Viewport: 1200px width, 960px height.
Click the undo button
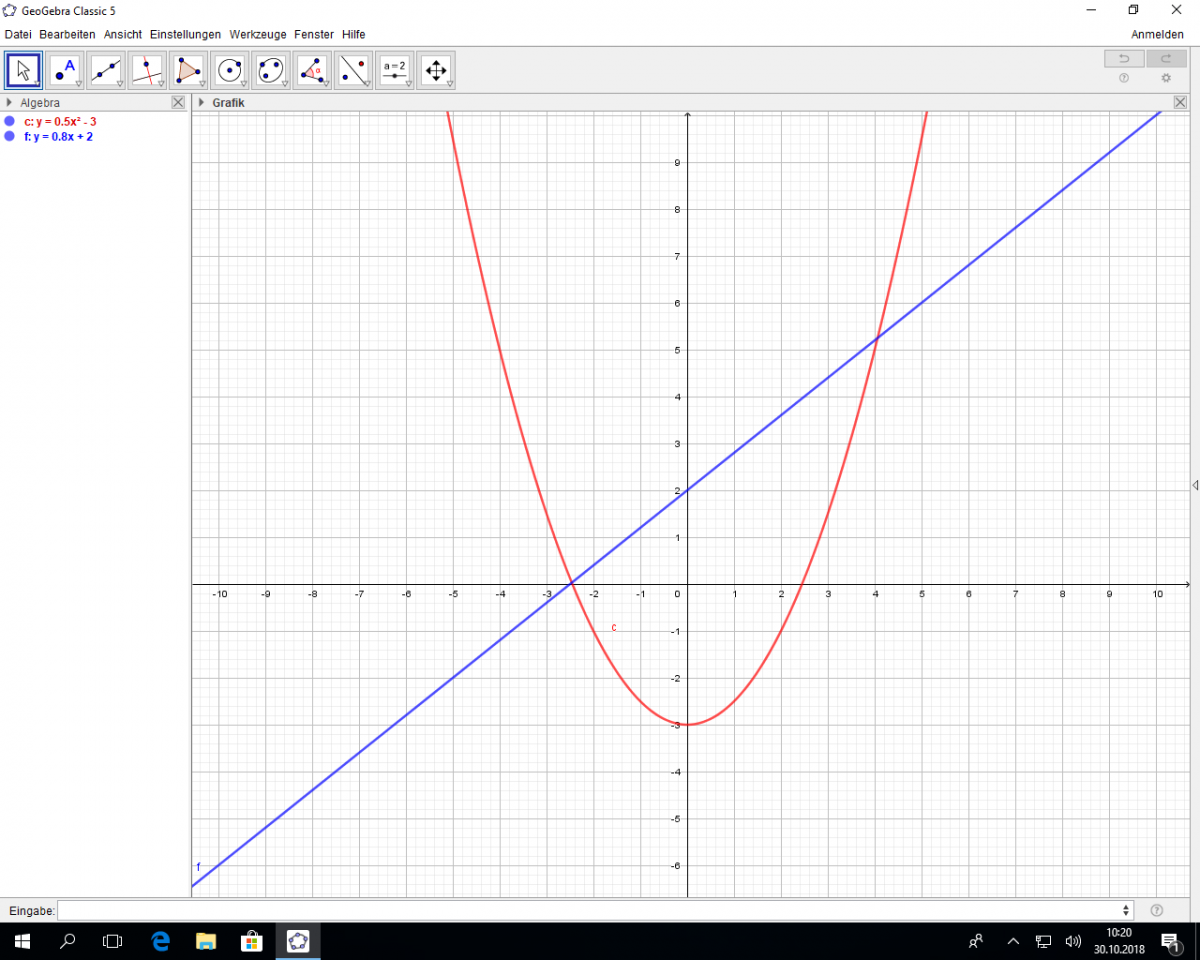pyautogui.click(x=1123, y=59)
